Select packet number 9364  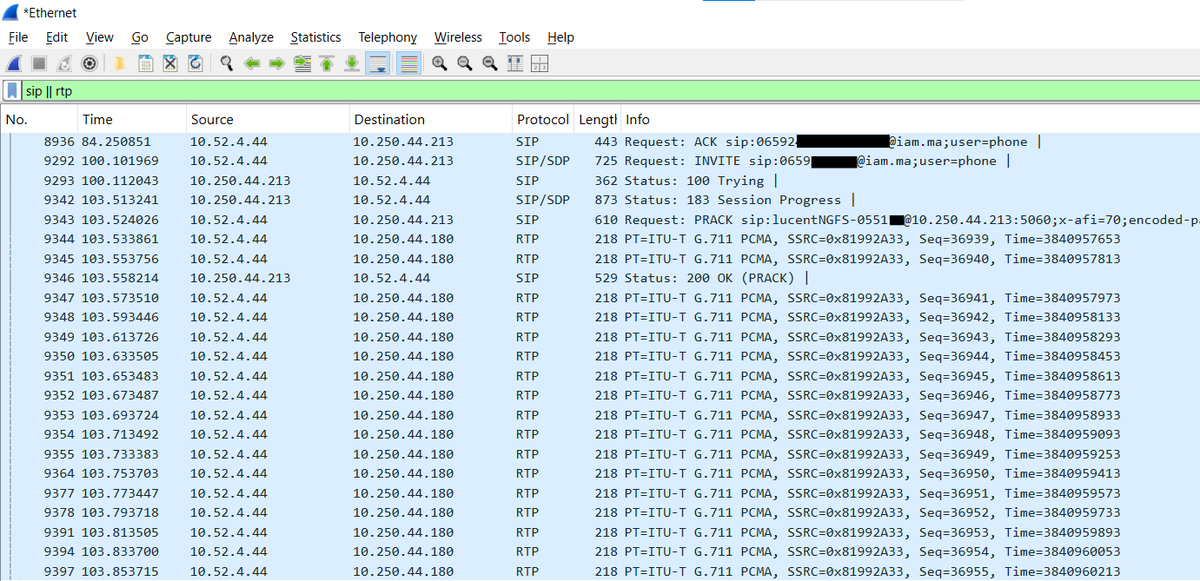click(x=600, y=473)
